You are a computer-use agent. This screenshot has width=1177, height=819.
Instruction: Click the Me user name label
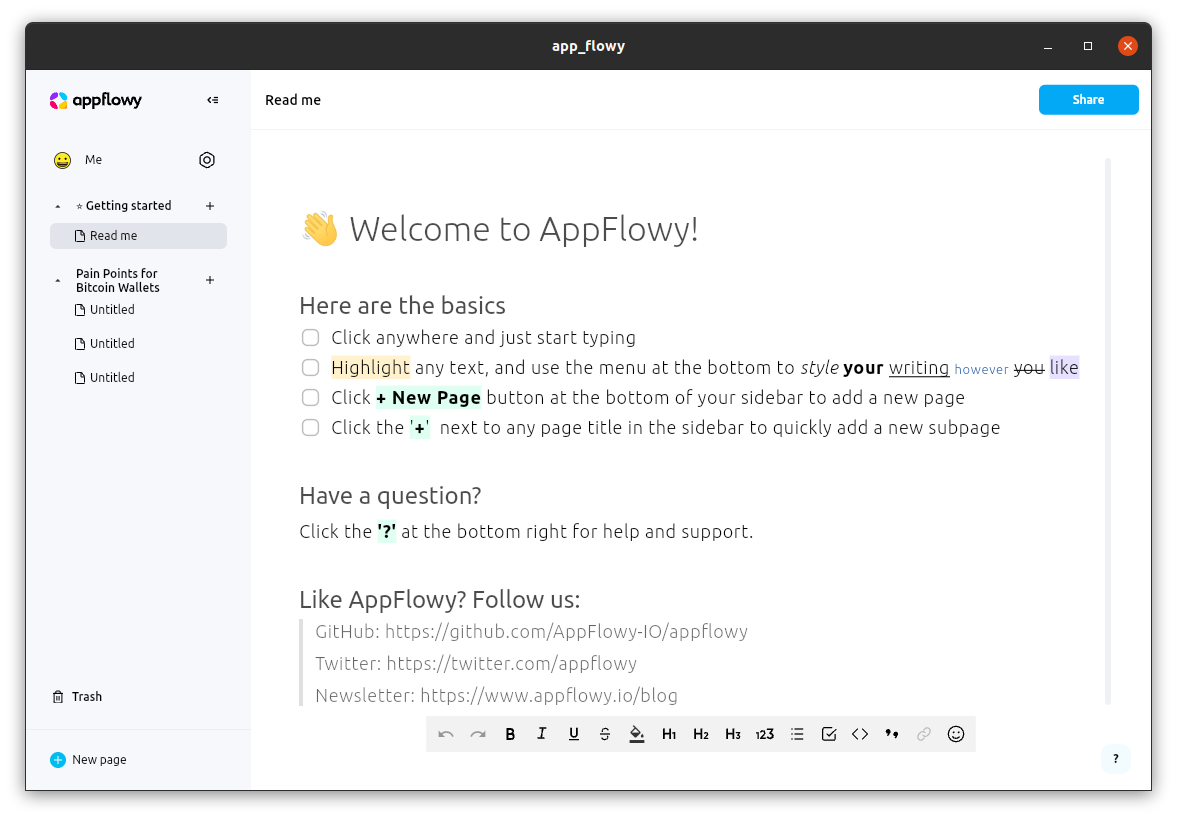(x=93, y=160)
